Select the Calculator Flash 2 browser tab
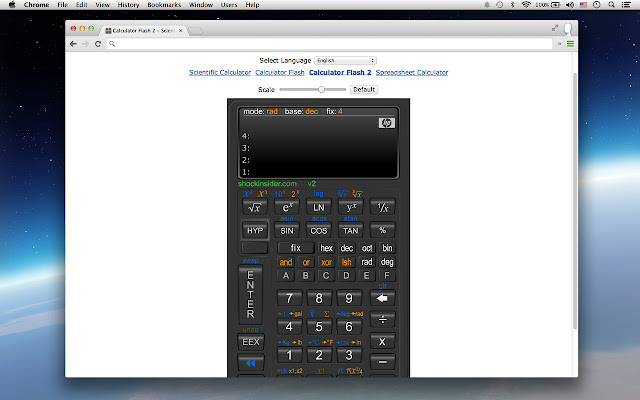Viewport: 640px width, 400px height. [x=144, y=31]
